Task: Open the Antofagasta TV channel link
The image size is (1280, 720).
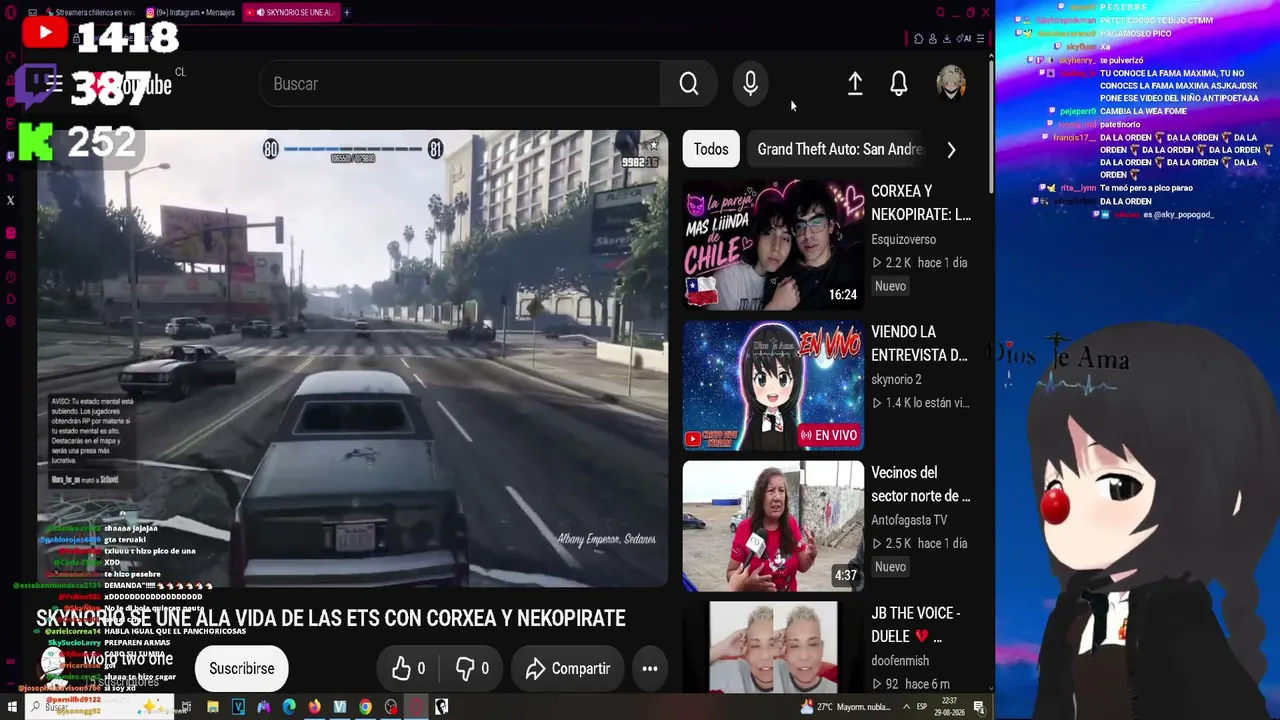Action: pos(909,520)
